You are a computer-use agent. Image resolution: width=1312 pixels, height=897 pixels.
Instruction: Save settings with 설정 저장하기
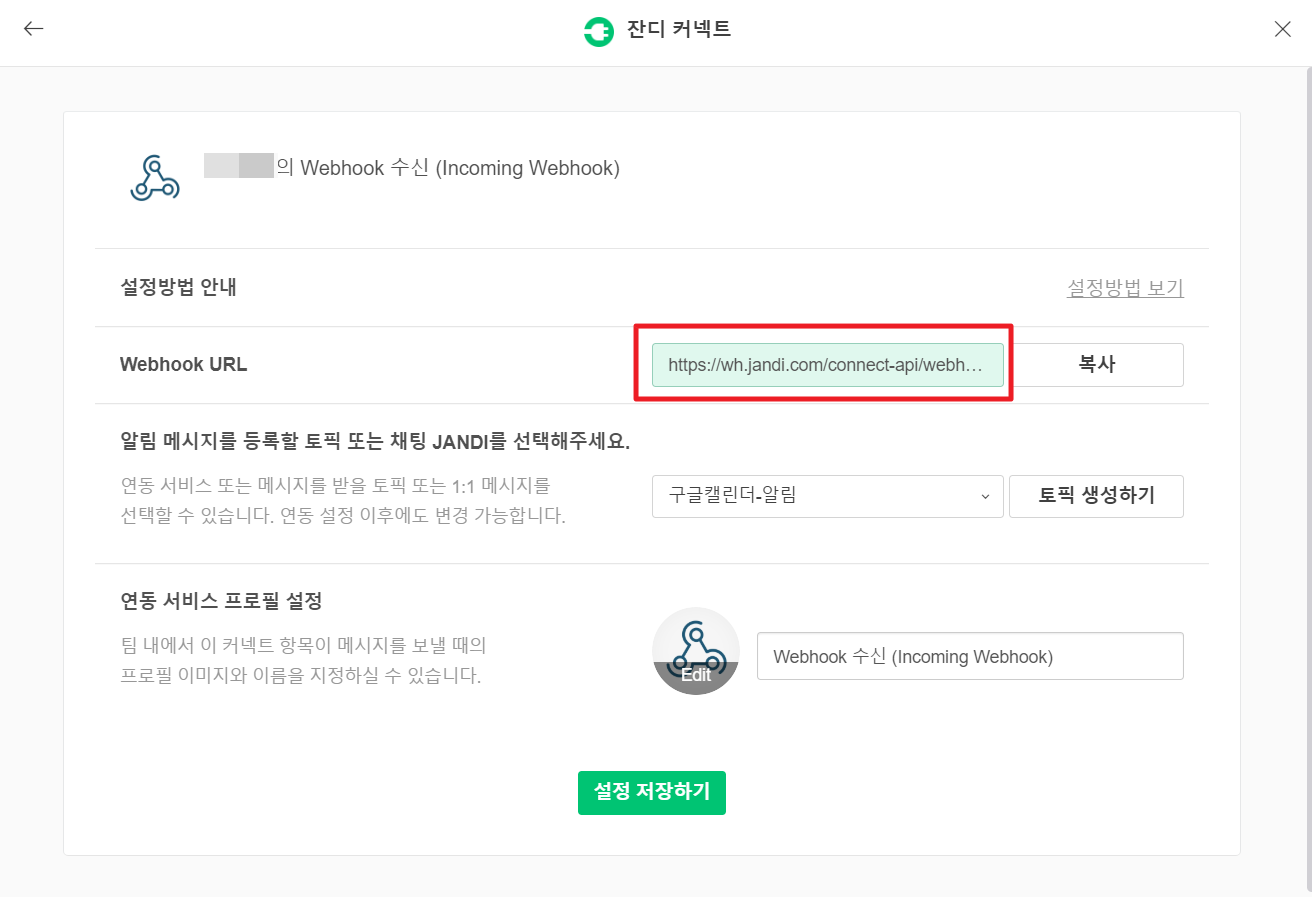[651, 792]
